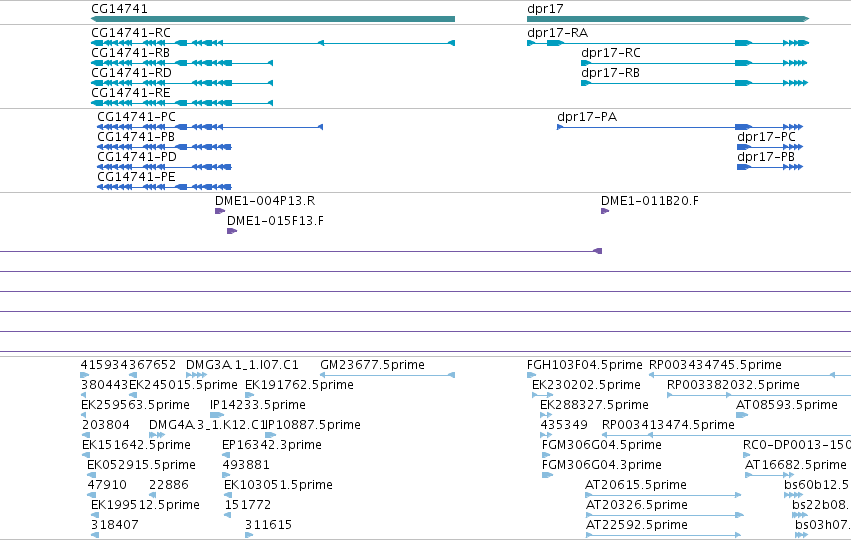Click the dpr17-RB transcript label
Image resolution: width=851 pixels, height=540 pixels.
coord(610,73)
